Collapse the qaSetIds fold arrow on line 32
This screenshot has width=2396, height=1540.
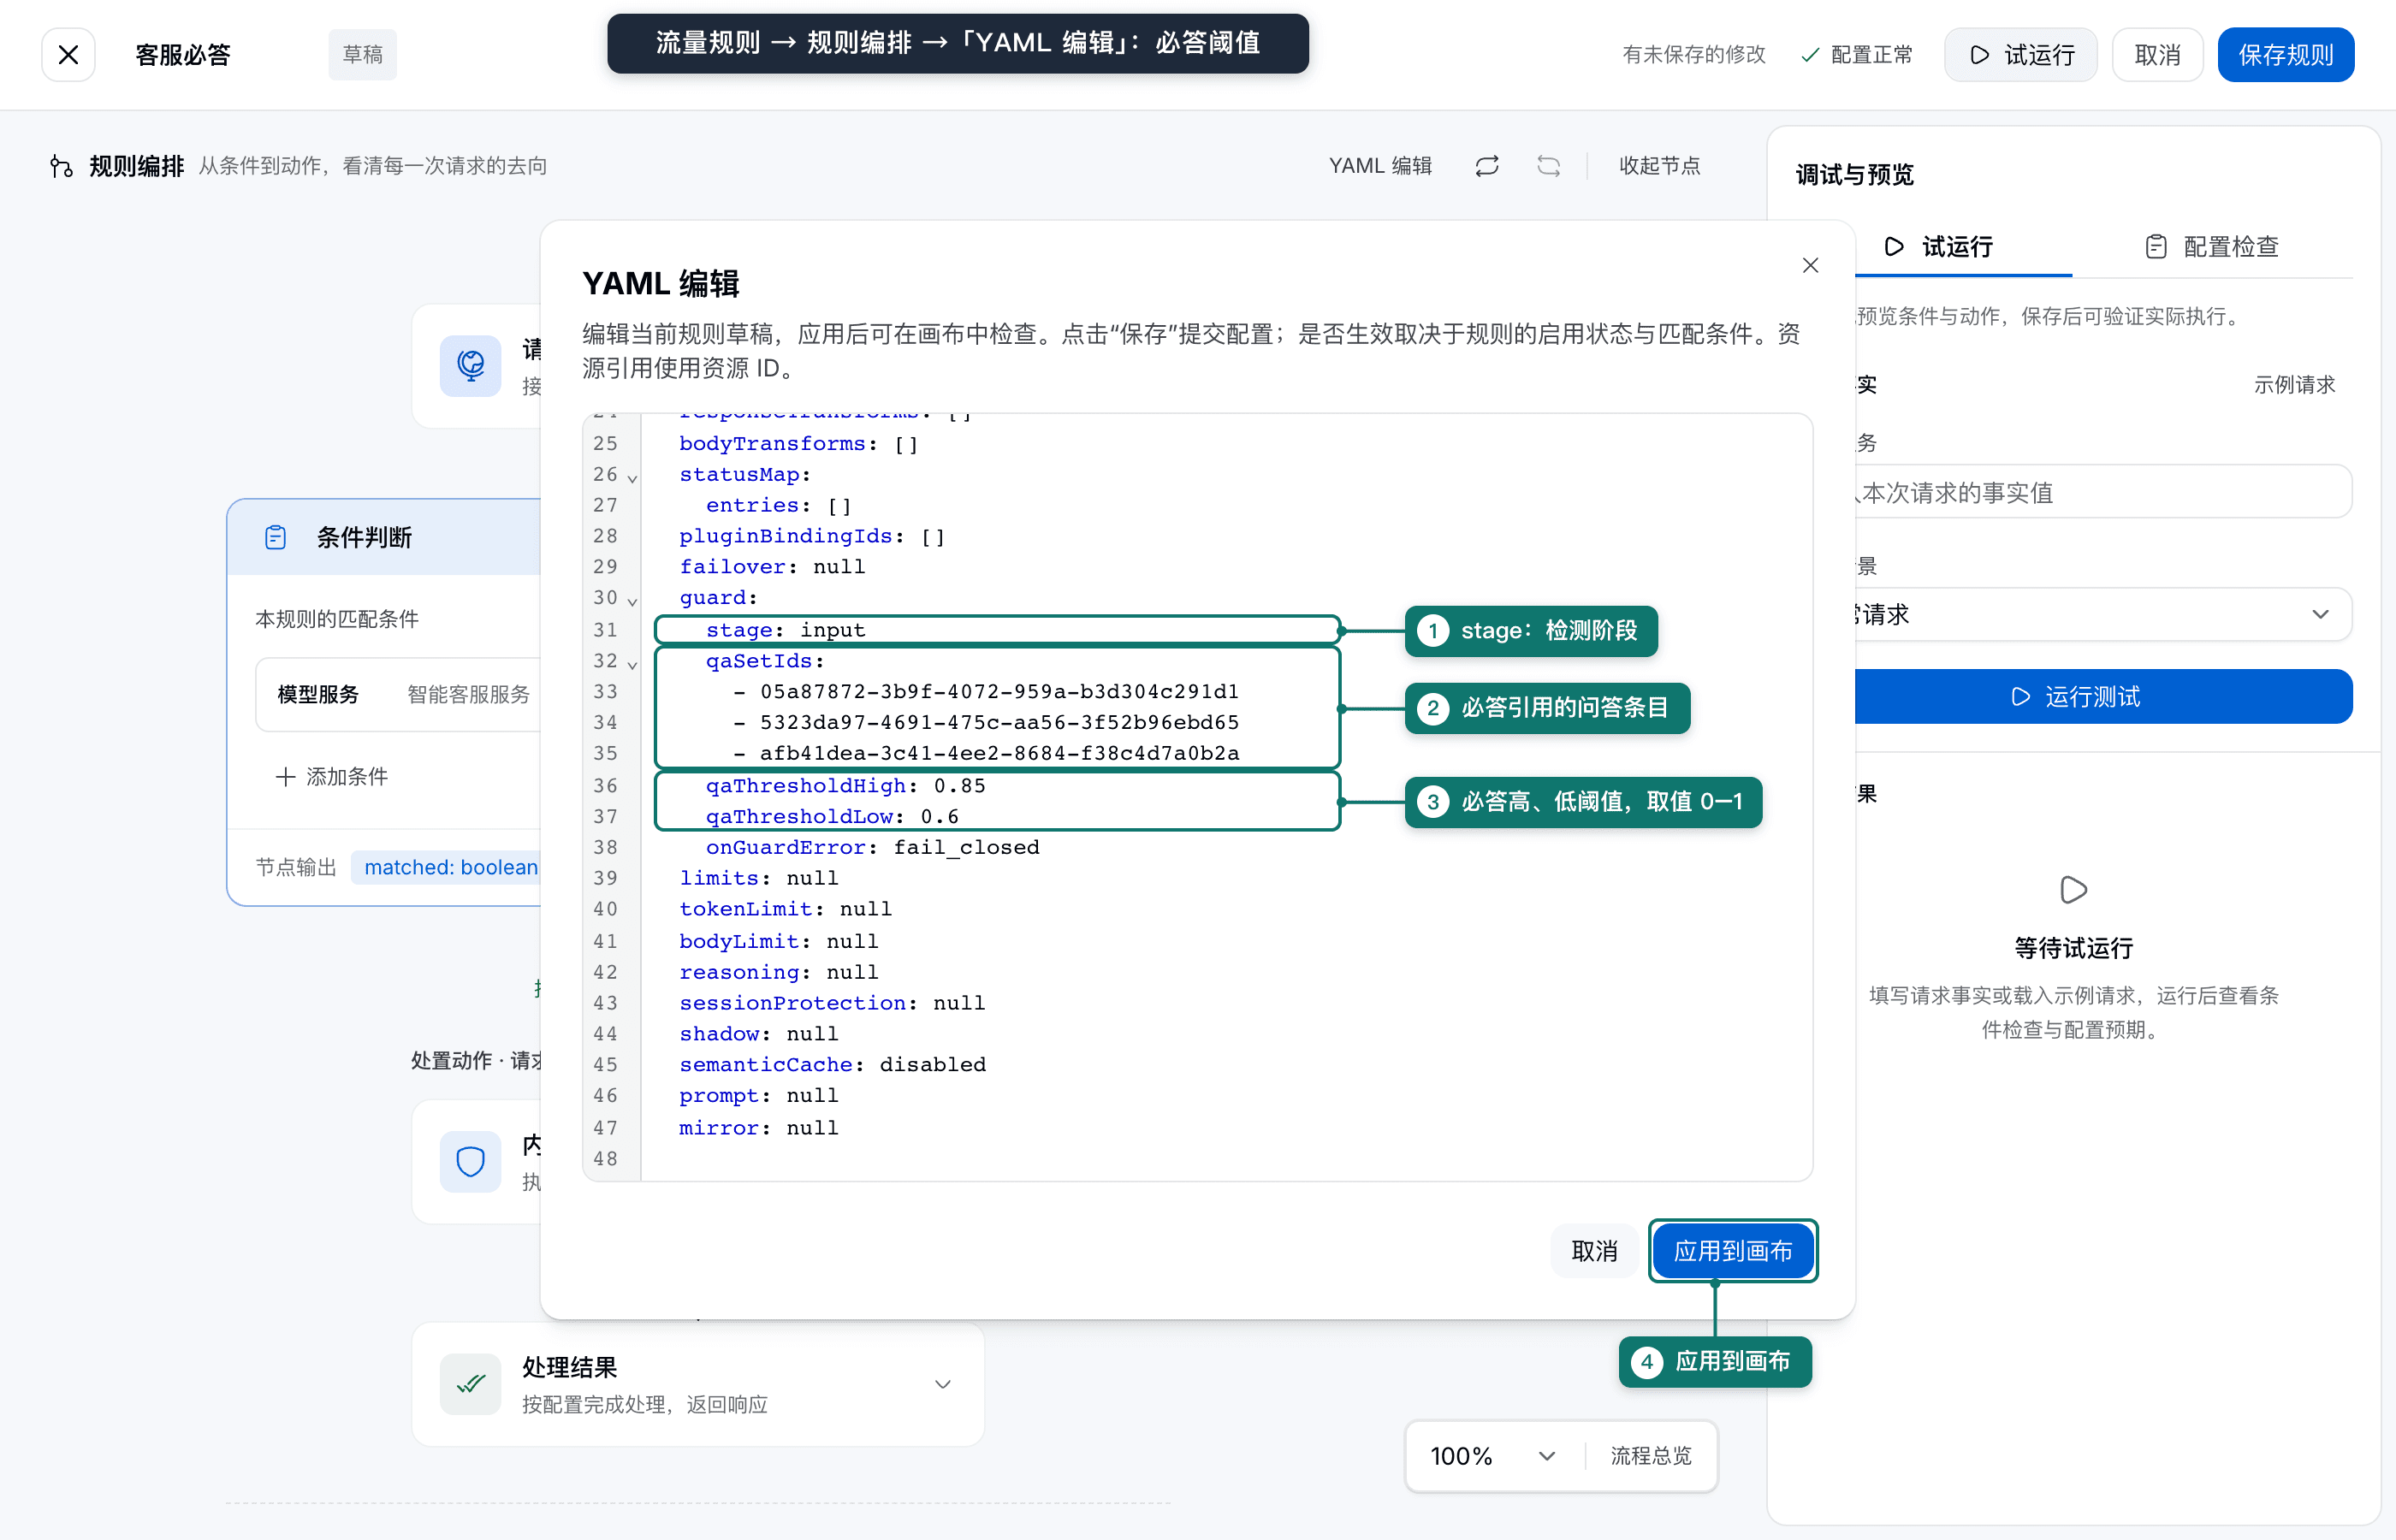point(632,663)
